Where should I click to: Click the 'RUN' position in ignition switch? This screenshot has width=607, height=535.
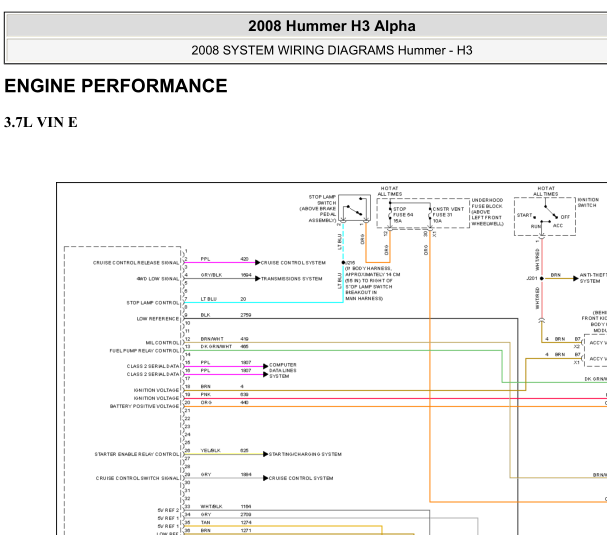tap(536, 226)
